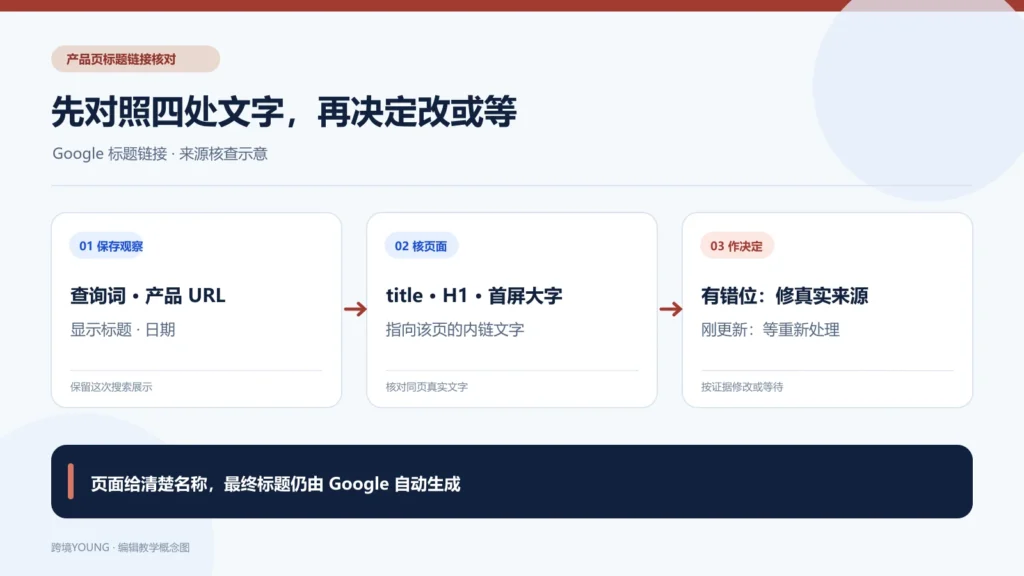Viewport: 1024px width, 576px height.
Task: Click footnote 核对同页真实文字
Action: (x=426, y=387)
